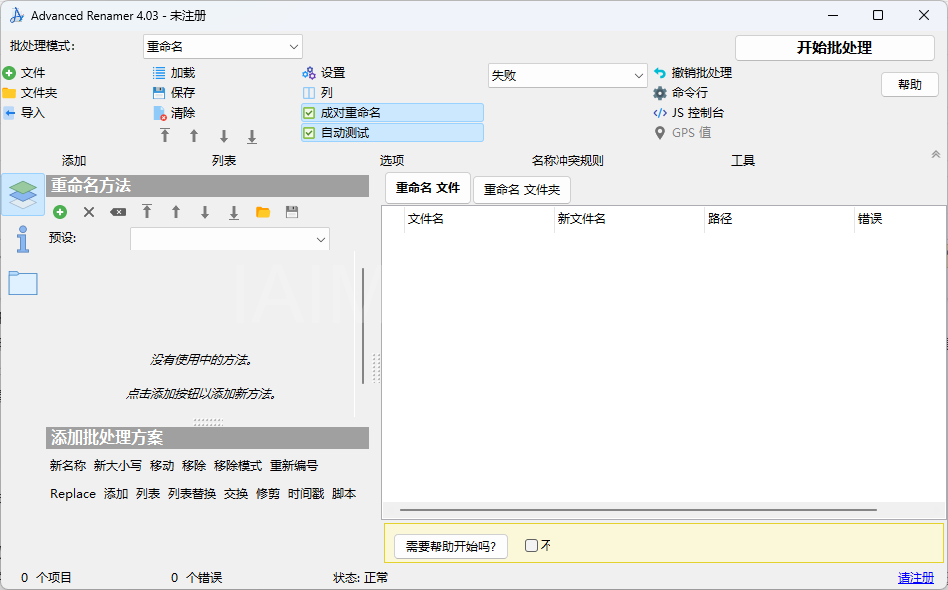Click the 需要帮助开始吗? button
Screen dimensions: 948x590
coord(451,546)
